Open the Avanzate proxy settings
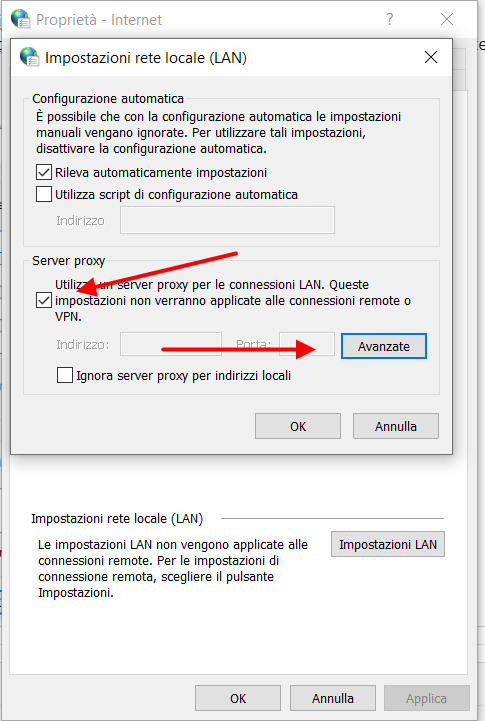The height and width of the screenshot is (721, 485). point(384,346)
